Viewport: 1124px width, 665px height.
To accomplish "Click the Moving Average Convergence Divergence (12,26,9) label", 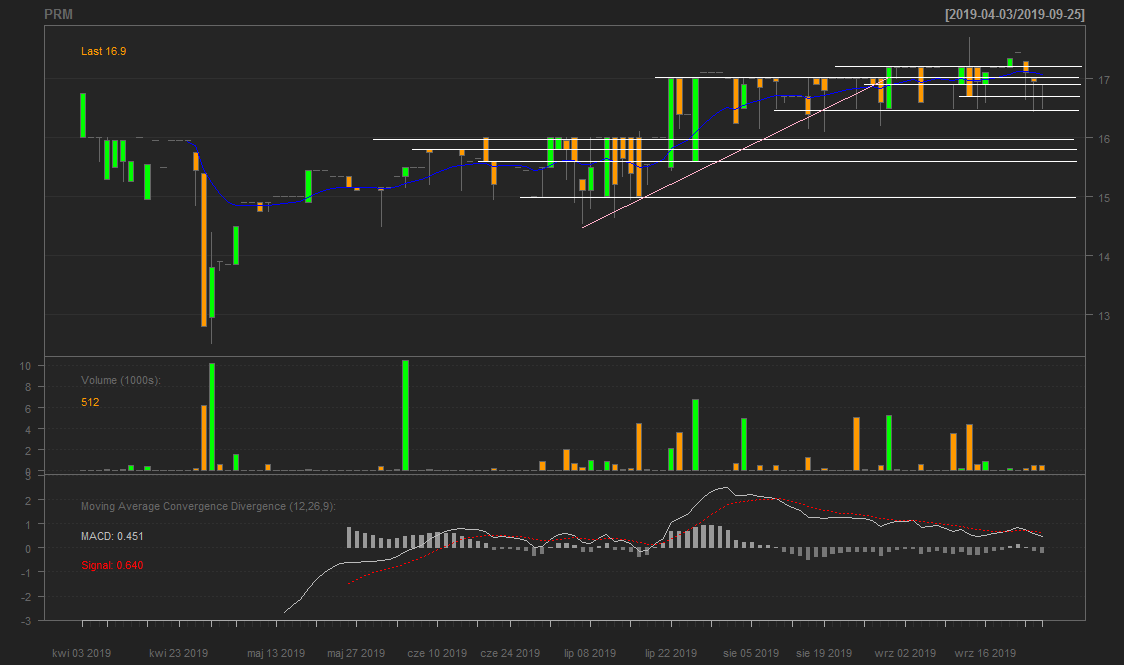I will pos(208,507).
